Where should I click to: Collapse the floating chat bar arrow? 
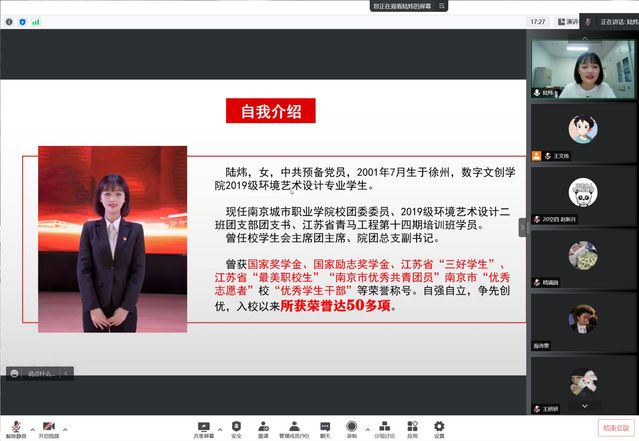(x=67, y=373)
